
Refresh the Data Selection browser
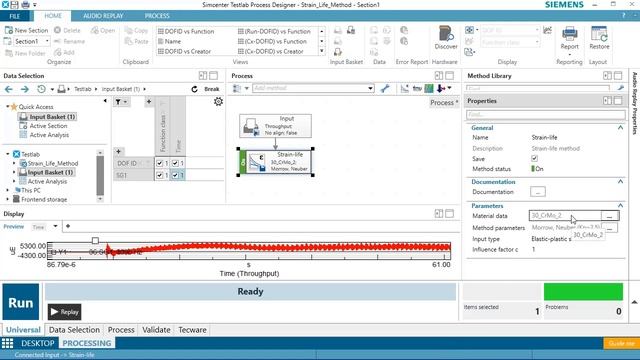[x=194, y=89]
